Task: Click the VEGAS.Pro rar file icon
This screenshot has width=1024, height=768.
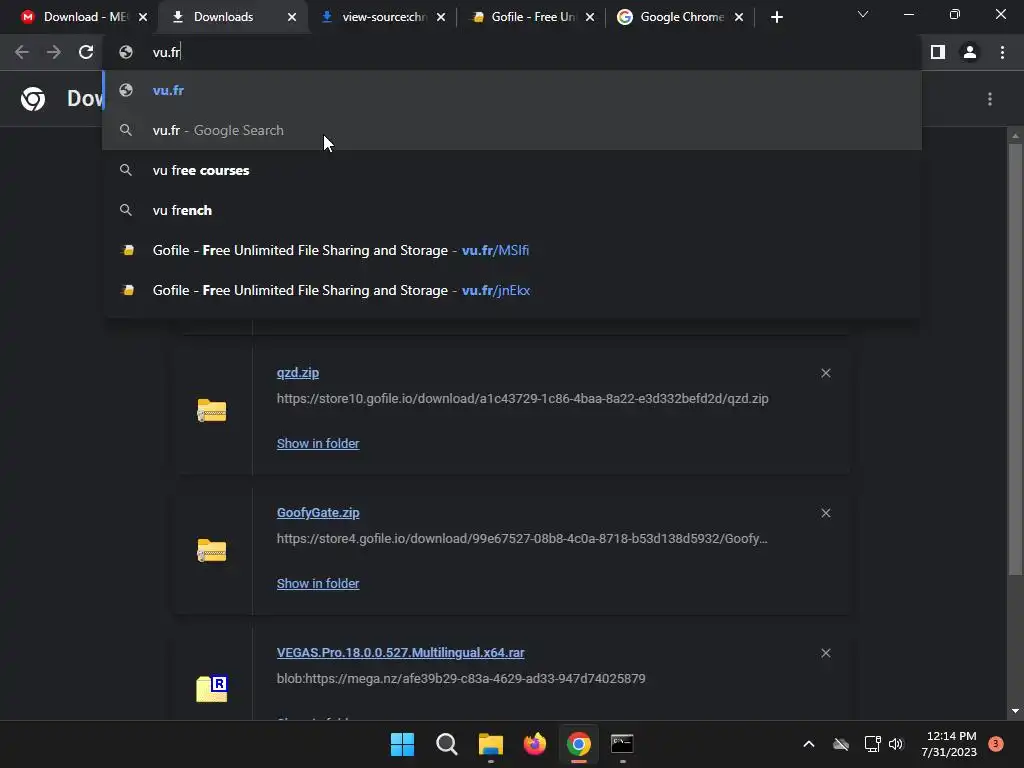Action: pos(212,689)
